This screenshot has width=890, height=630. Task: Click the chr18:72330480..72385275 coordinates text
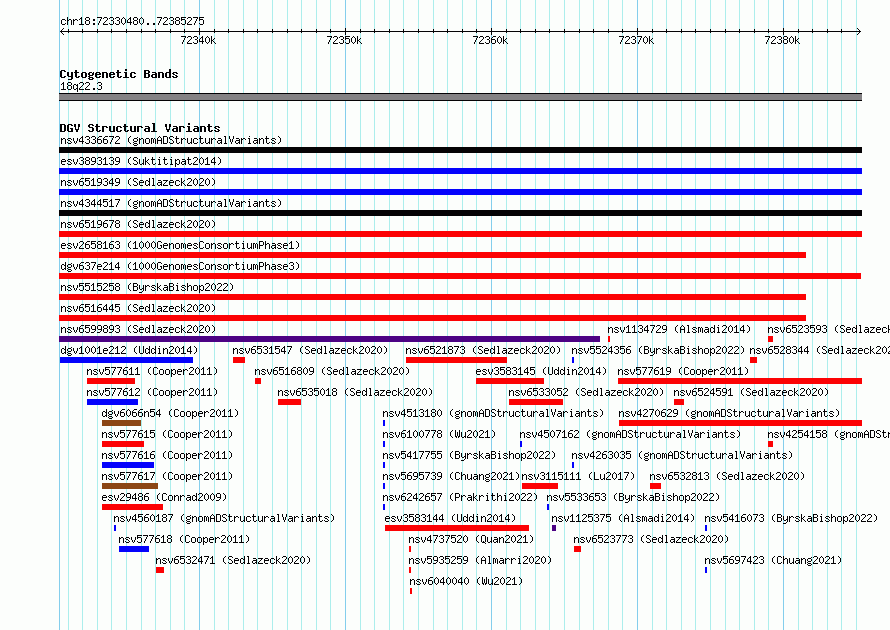(x=132, y=21)
